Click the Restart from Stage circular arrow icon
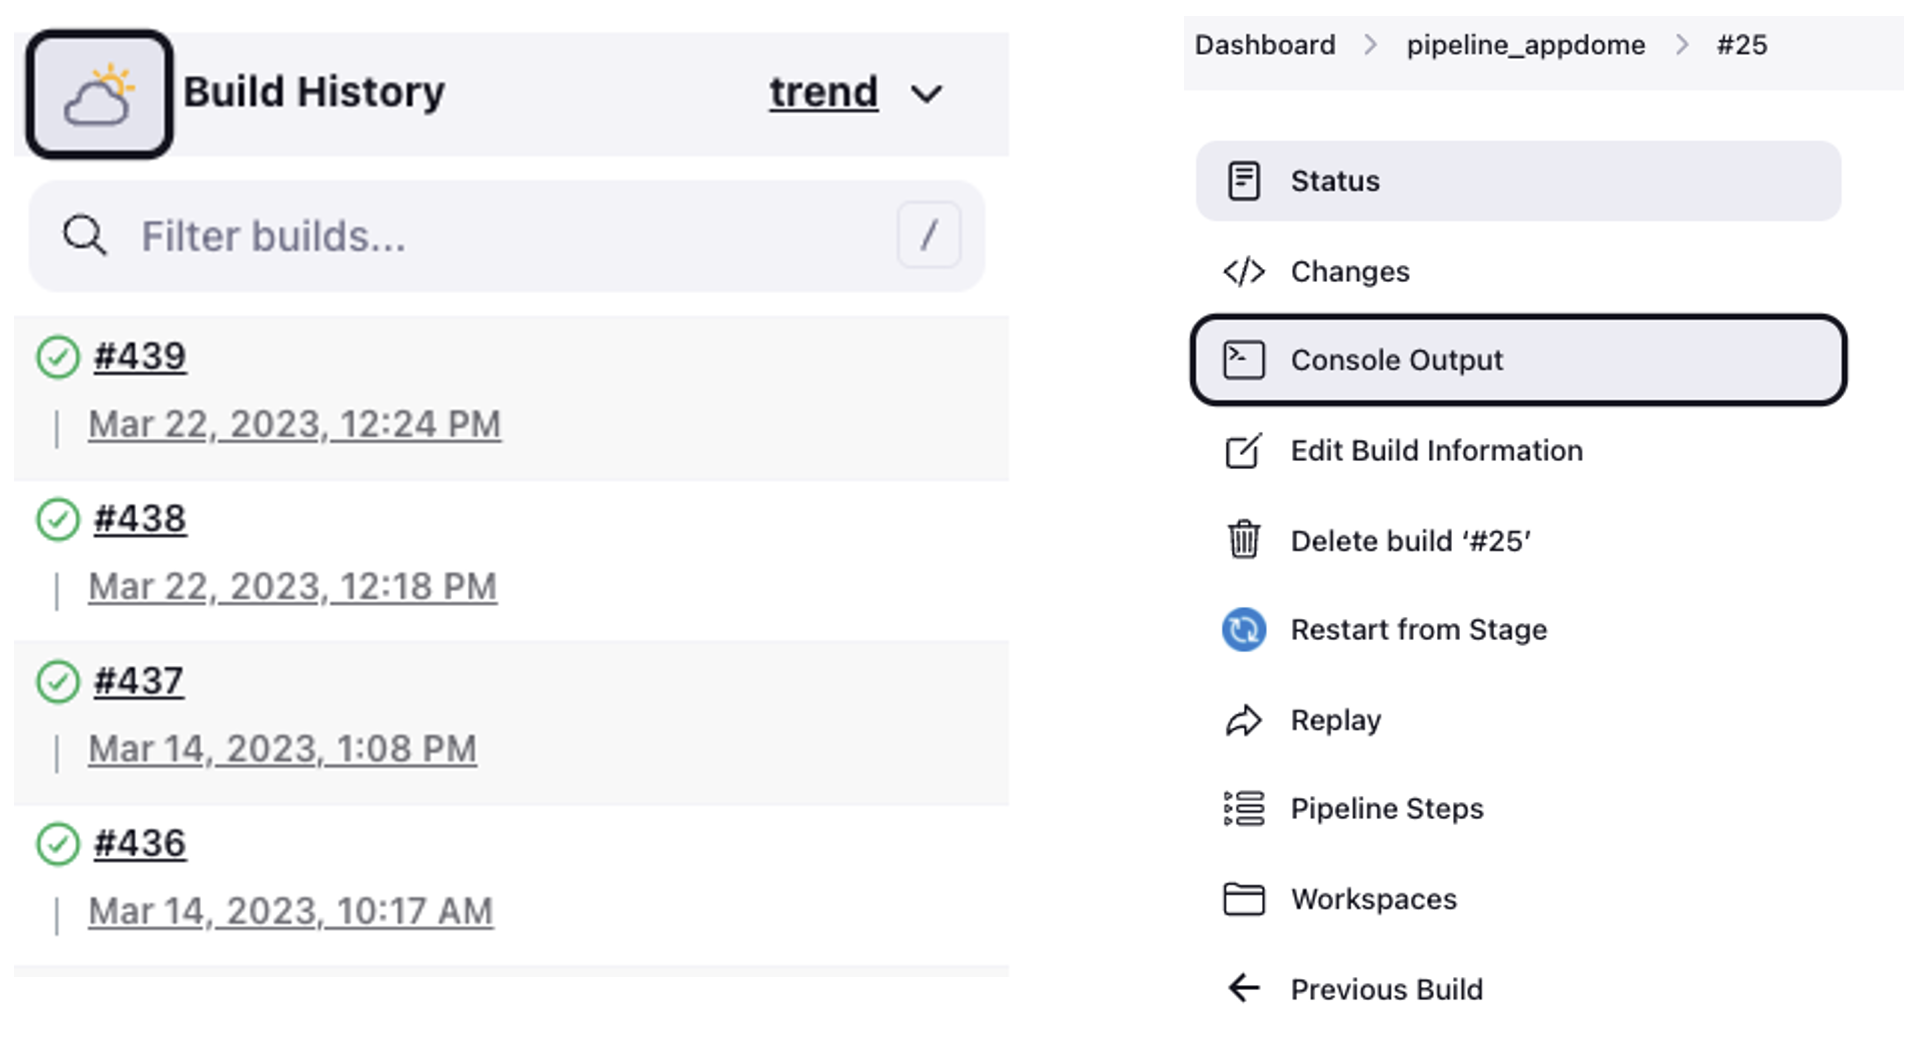Screen dimensions: 1918x1054 coord(1243,630)
